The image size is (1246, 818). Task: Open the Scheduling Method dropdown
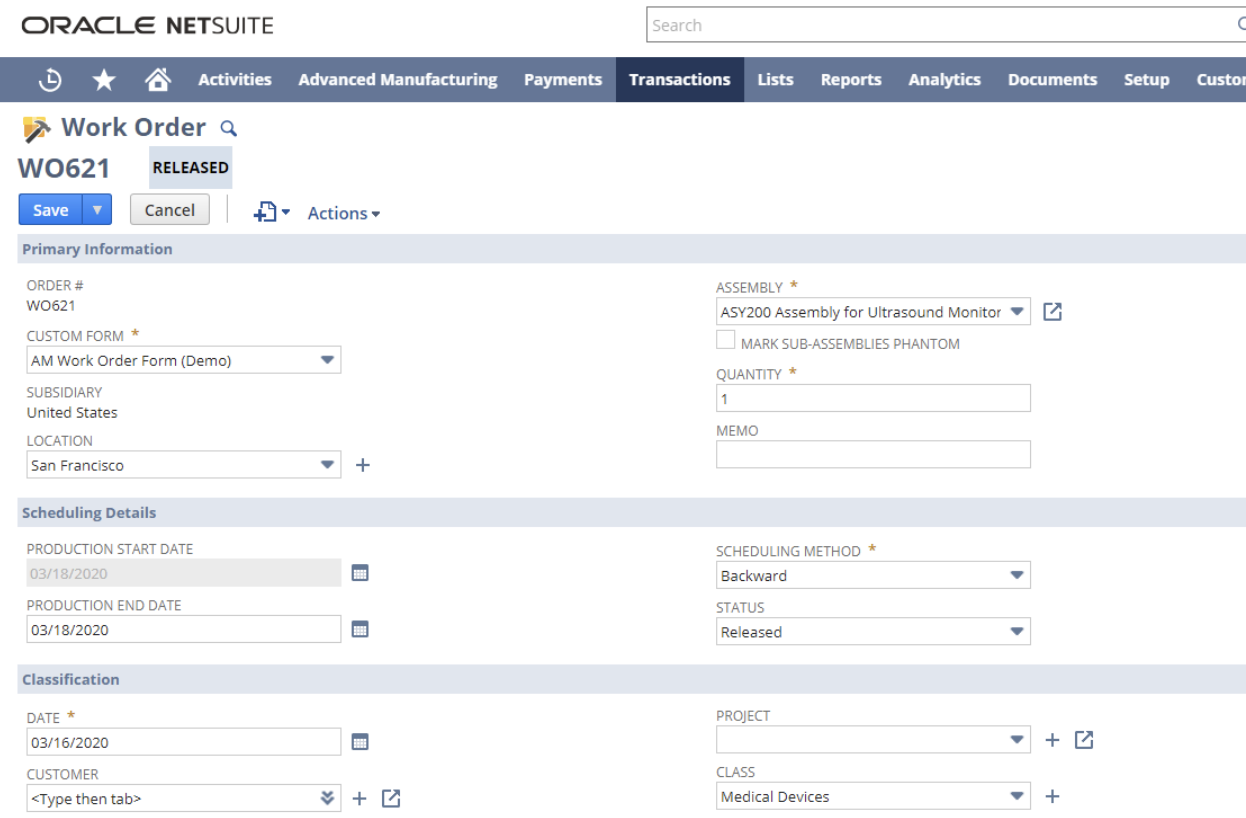pos(1017,575)
